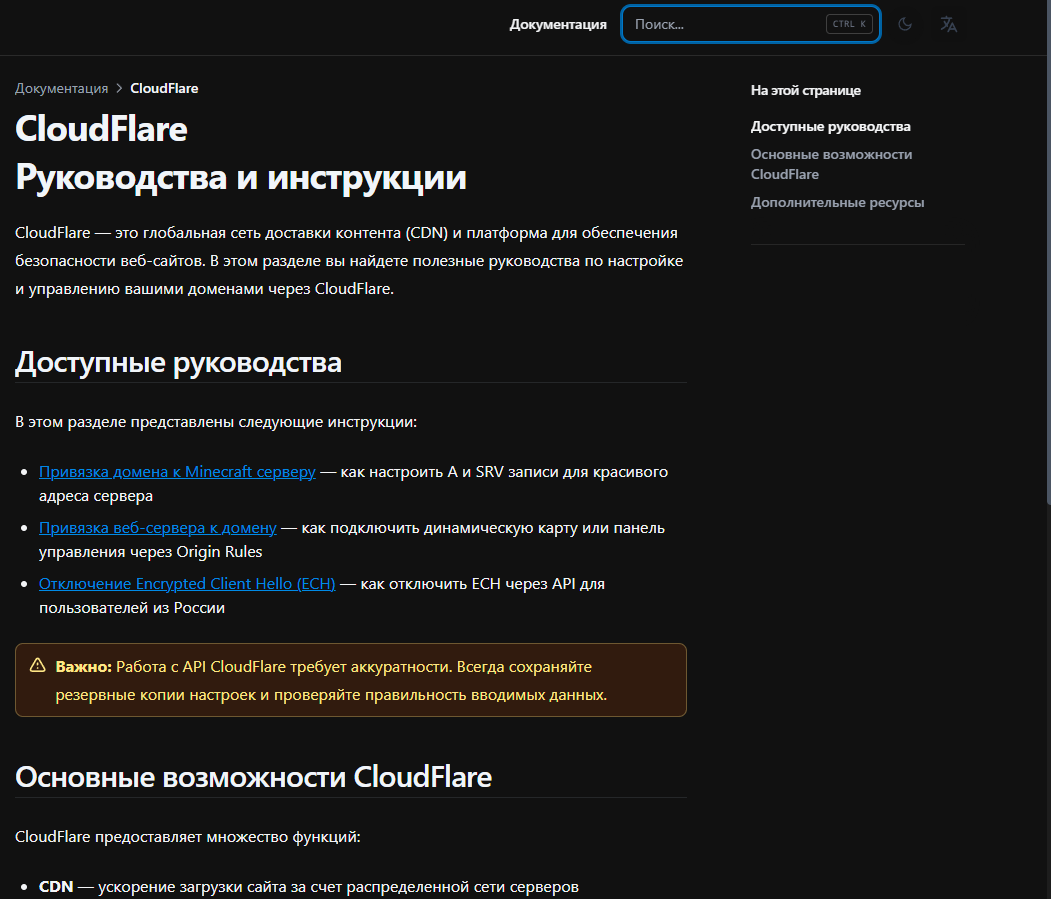
Task: Open Основные возможности CloudFlare sidebar link
Action: (830, 164)
